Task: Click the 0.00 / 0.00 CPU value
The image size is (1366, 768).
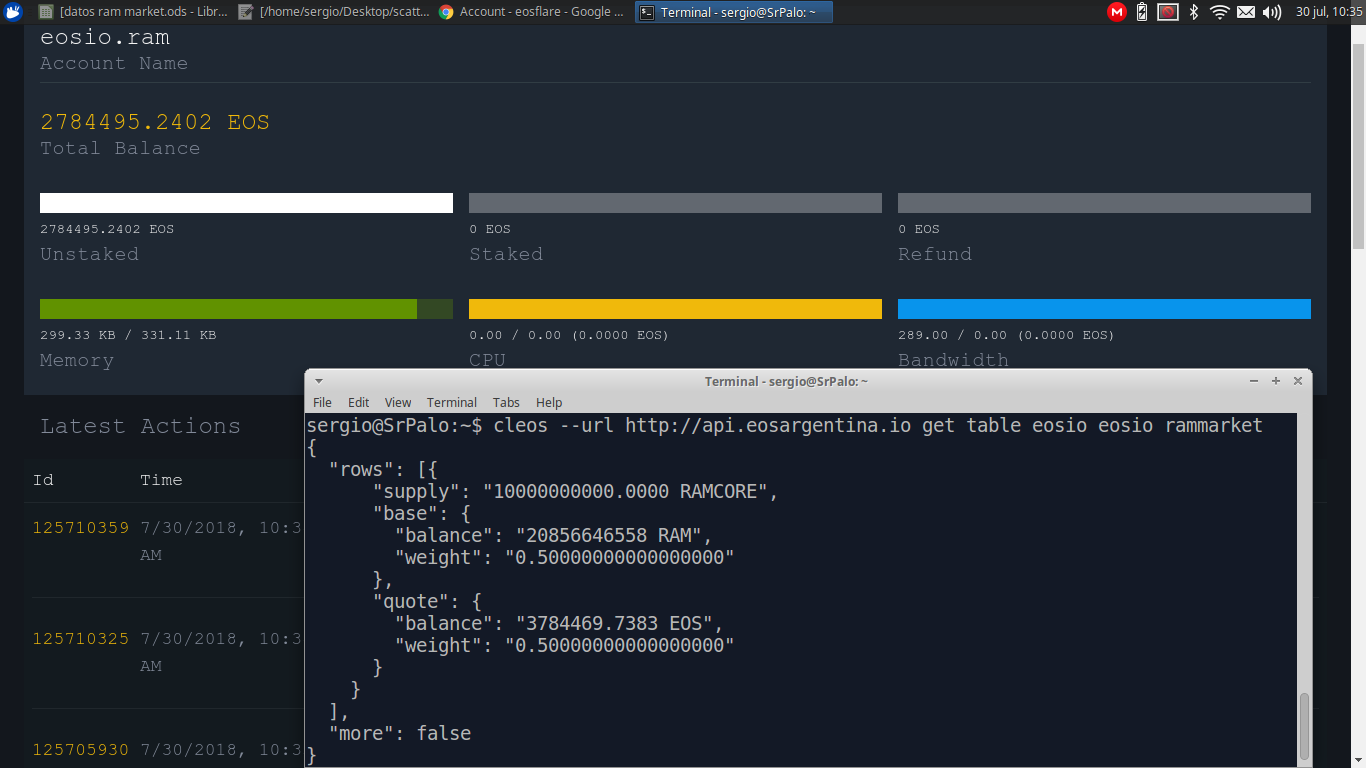Action: [569, 335]
